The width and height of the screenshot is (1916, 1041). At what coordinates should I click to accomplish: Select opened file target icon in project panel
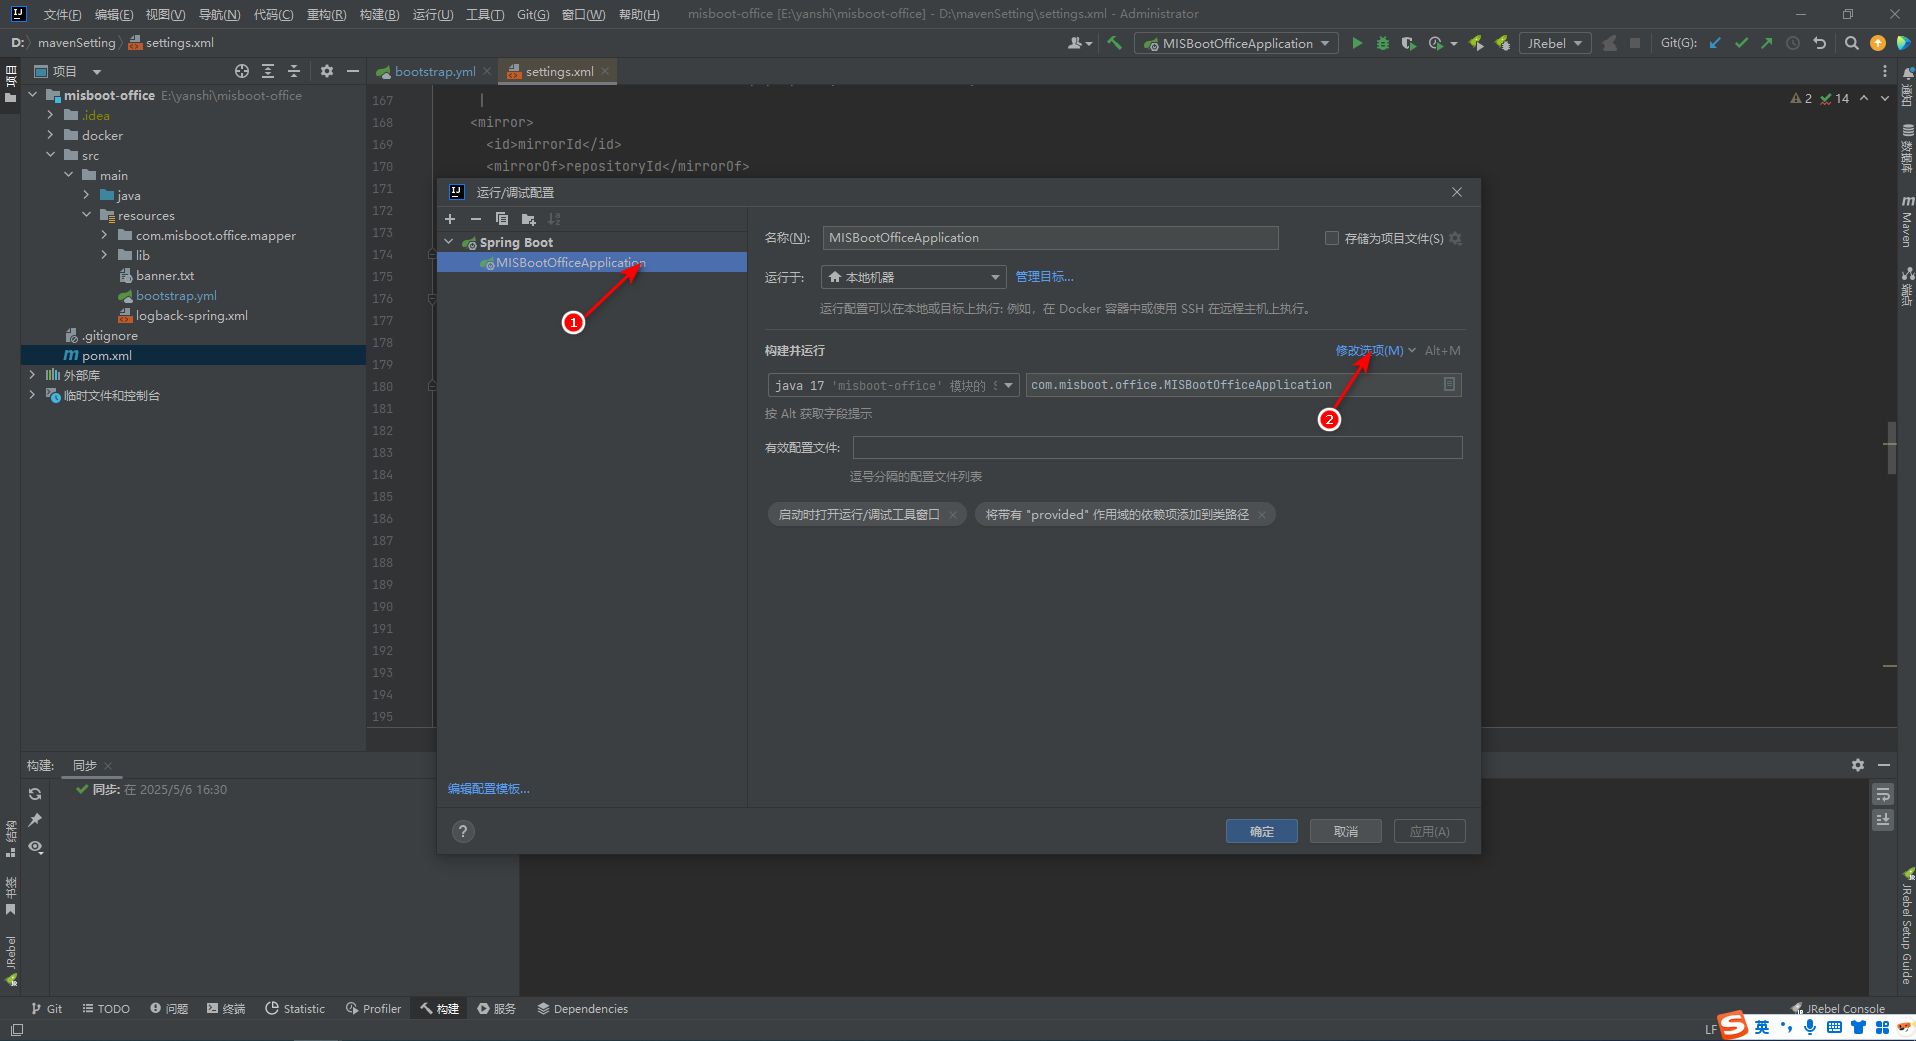click(x=242, y=71)
